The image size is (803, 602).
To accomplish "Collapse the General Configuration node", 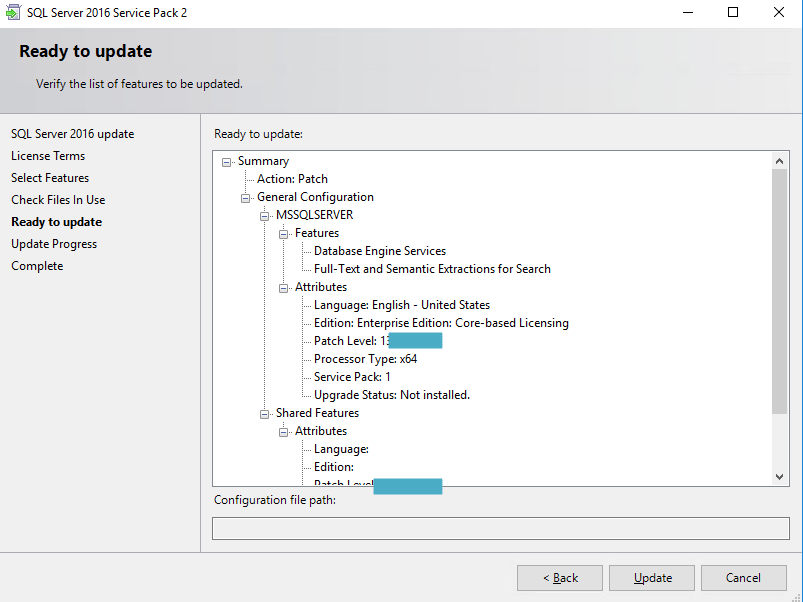I will (x=245, y=198).
